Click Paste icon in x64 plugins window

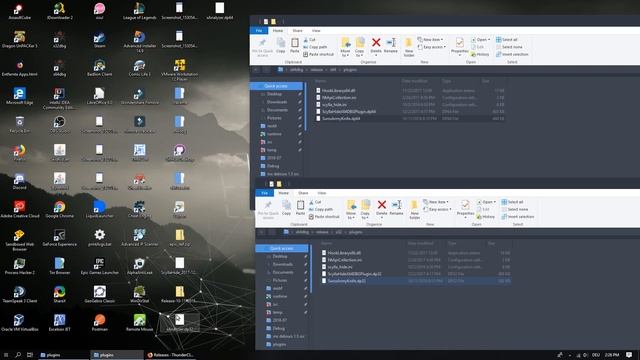pyautogui.click(x=295, y=45)
